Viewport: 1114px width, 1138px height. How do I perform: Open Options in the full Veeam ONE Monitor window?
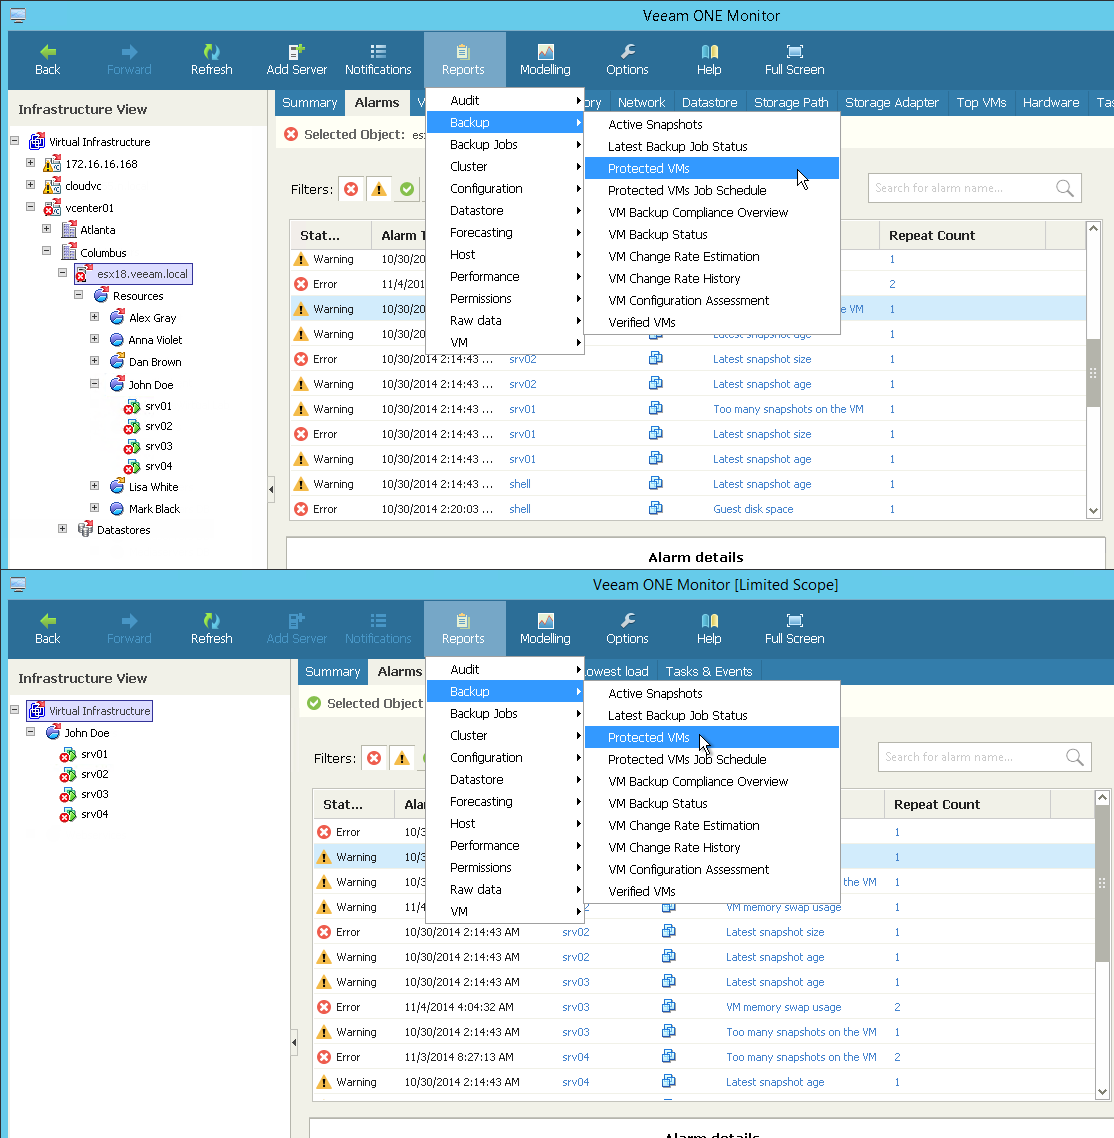click(x=627, y=60)
